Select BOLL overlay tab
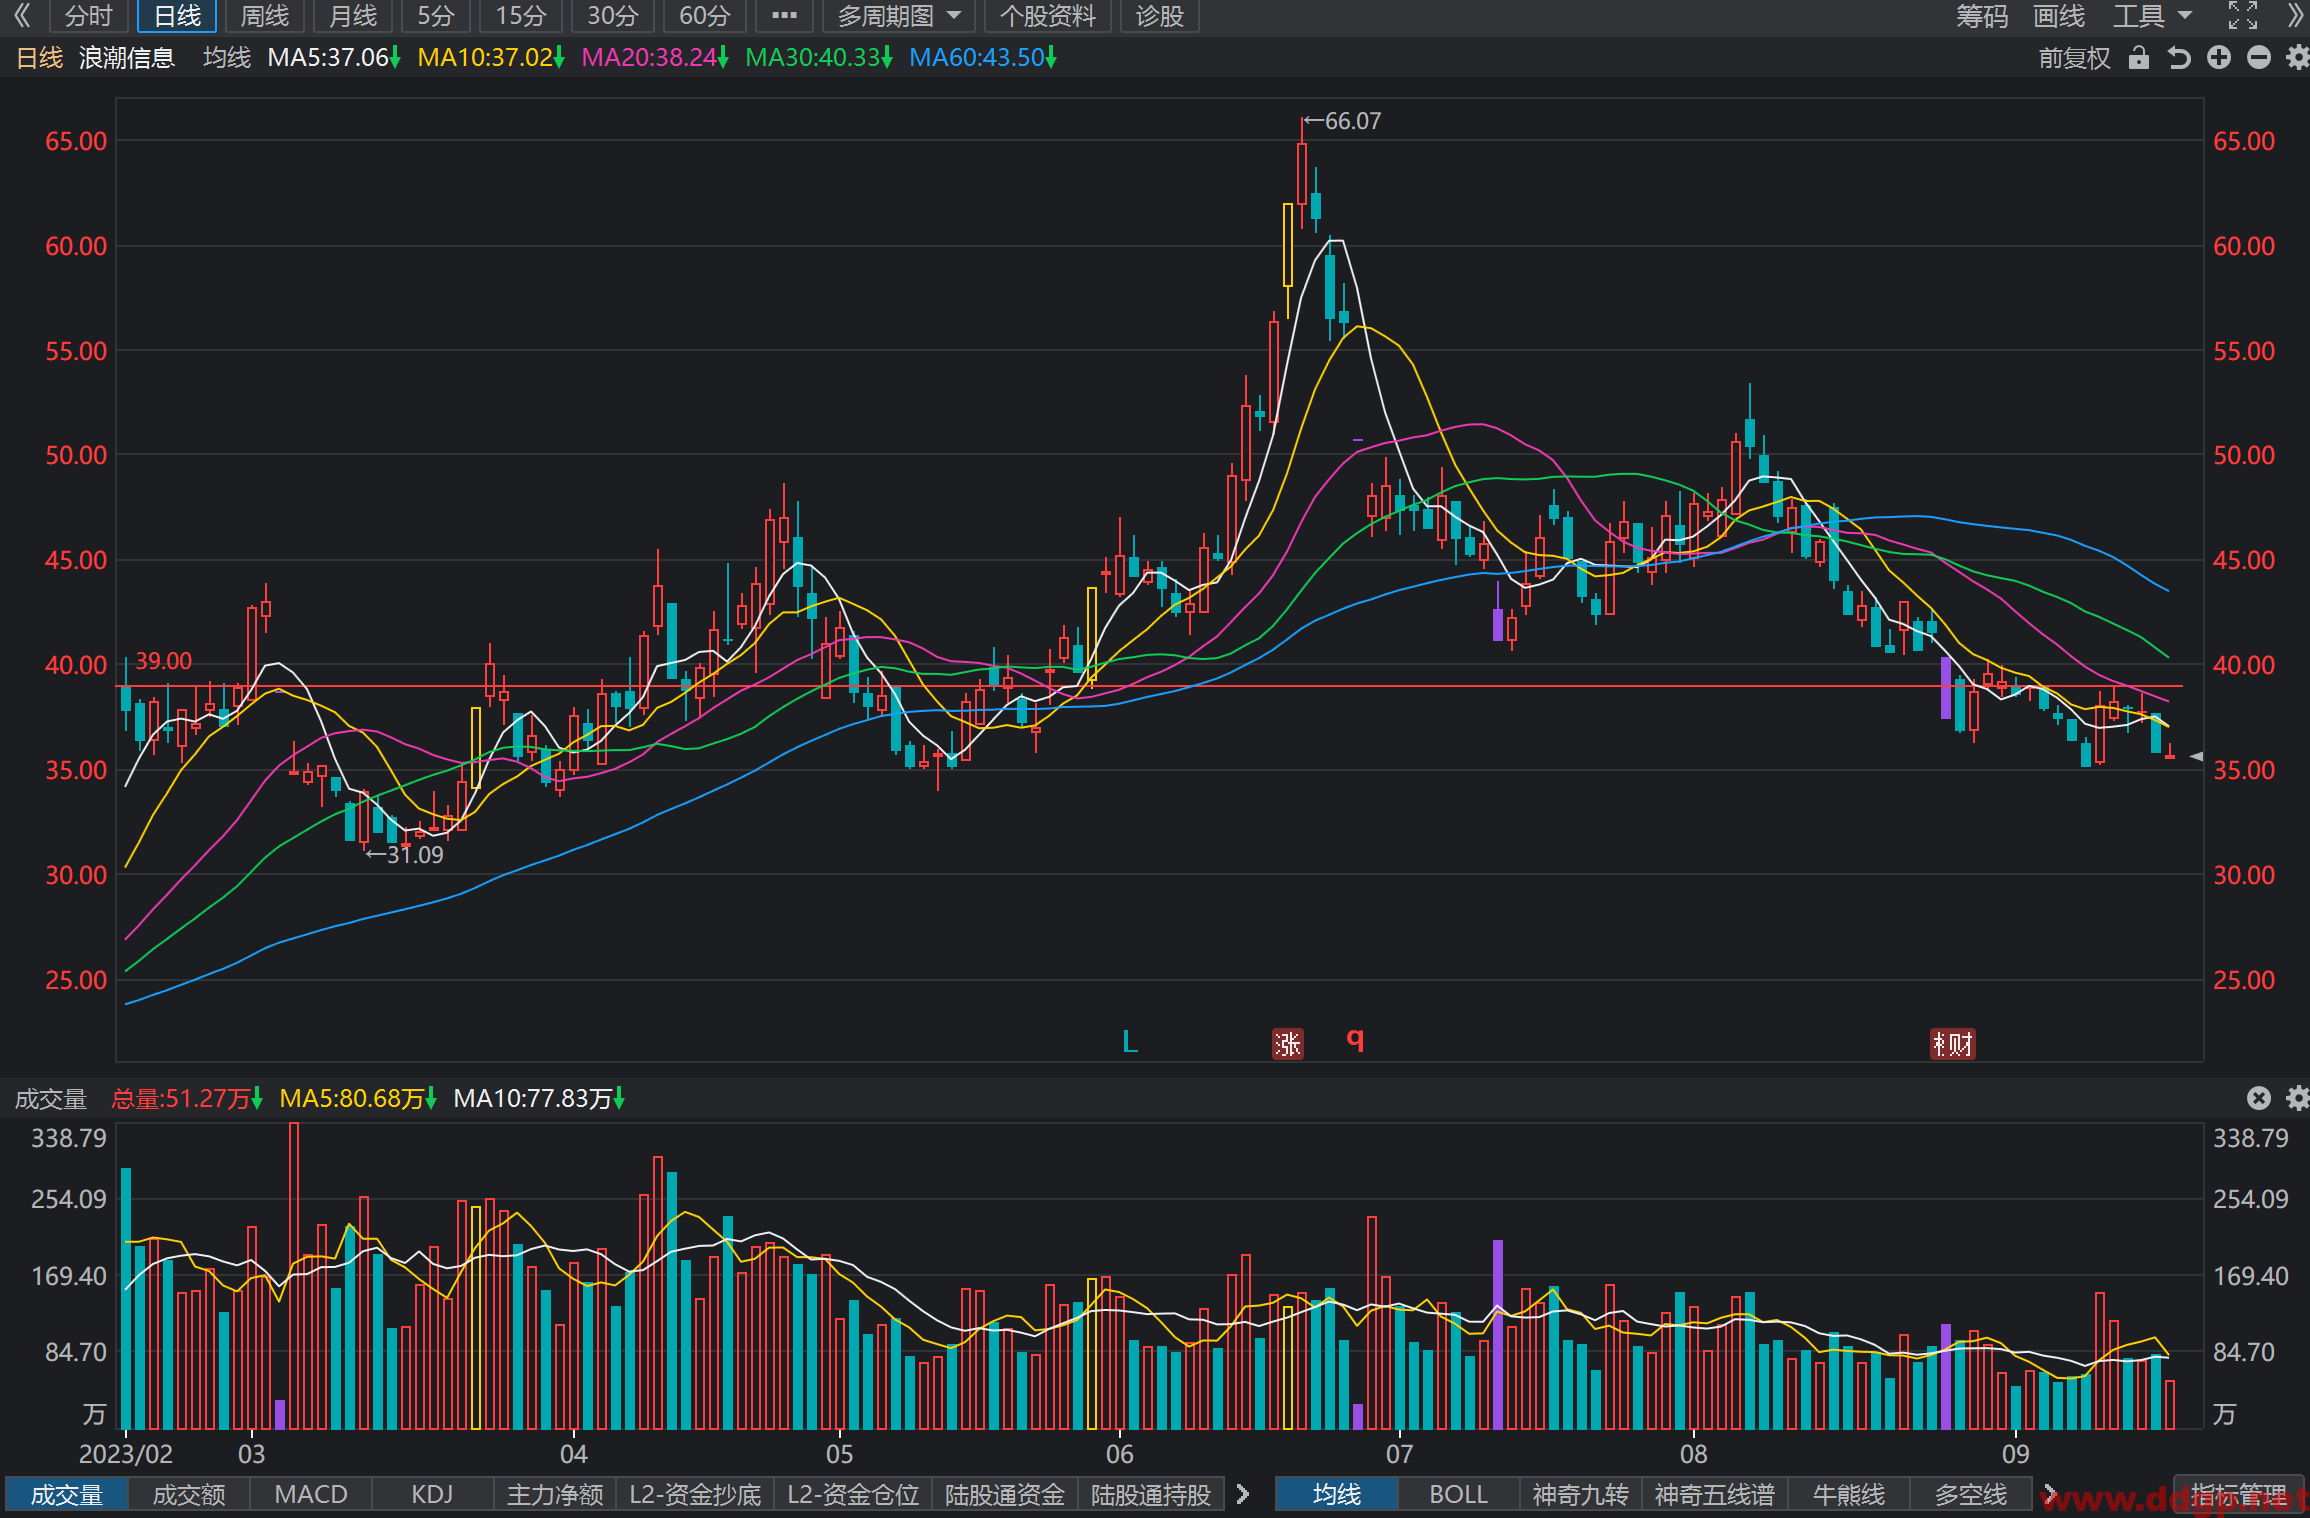Screen dimensions: 2310x1518 (1459, 1494)
